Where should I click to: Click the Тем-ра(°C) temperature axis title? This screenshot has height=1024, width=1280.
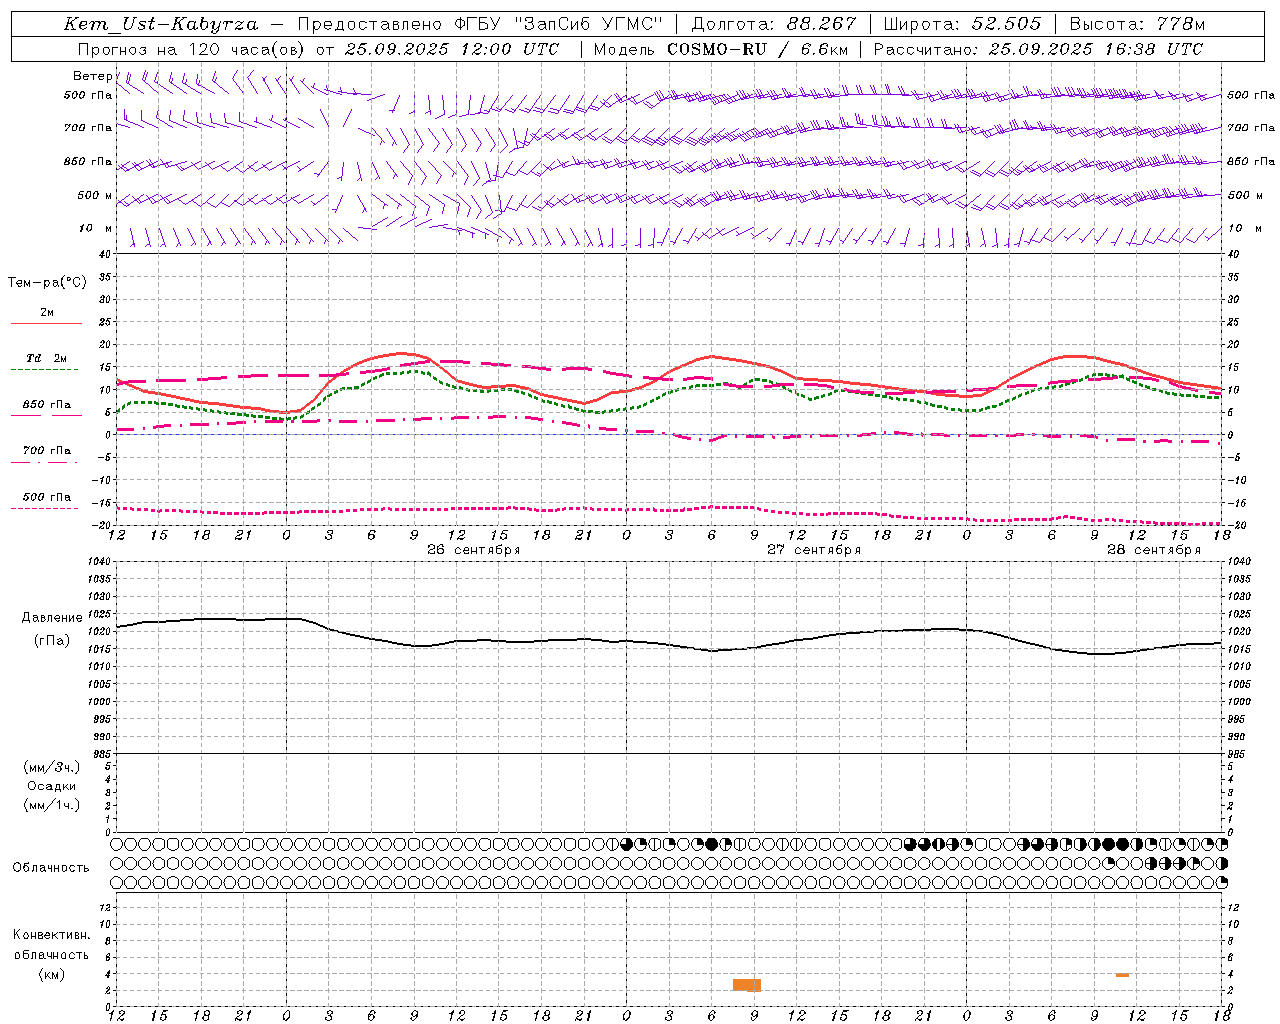(x=47, y=283)
